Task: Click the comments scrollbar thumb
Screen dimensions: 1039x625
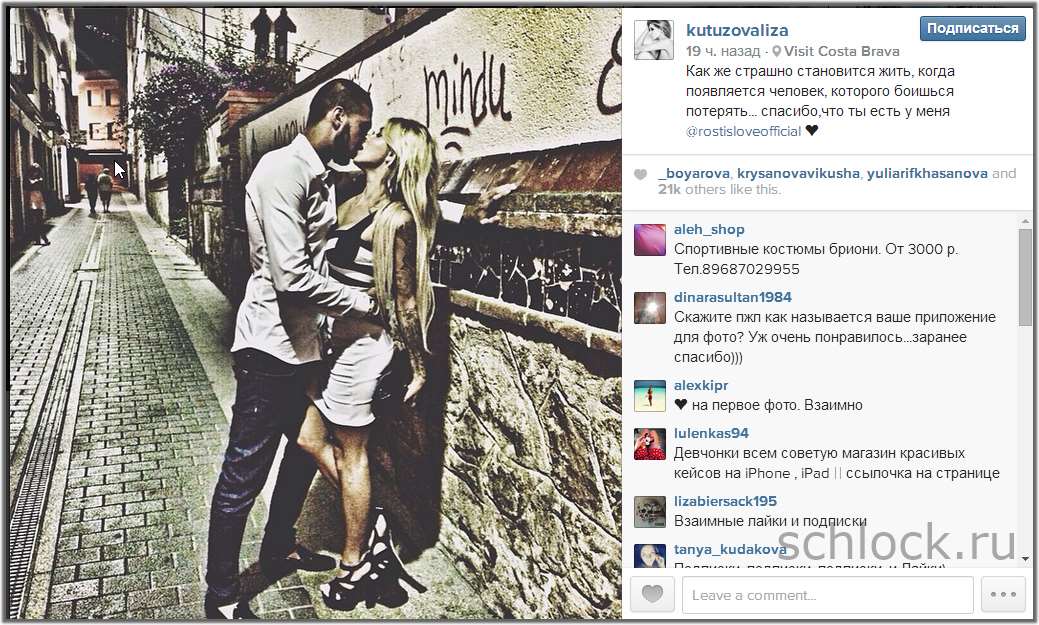Action: pyautogui.click(x=1025, y=277)
